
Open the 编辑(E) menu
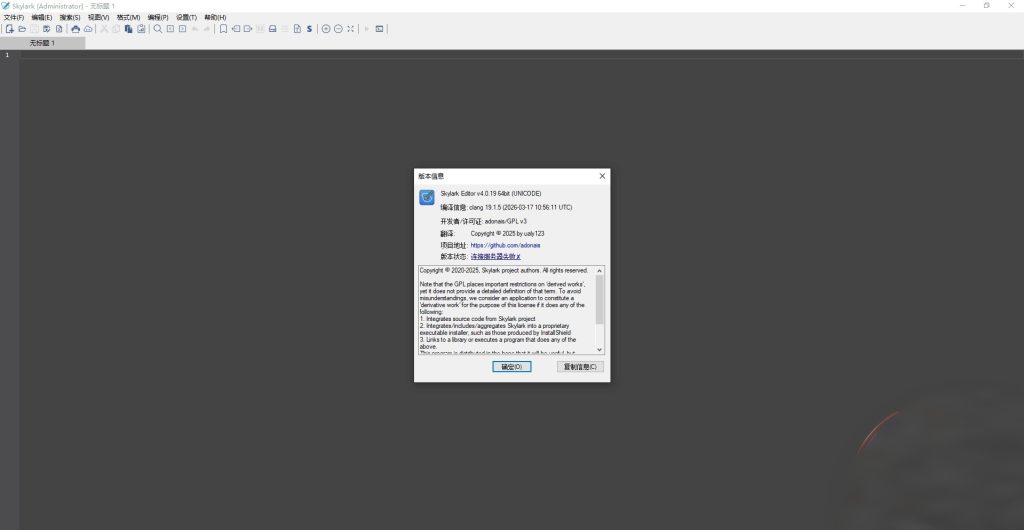click(x=42, y=18)
